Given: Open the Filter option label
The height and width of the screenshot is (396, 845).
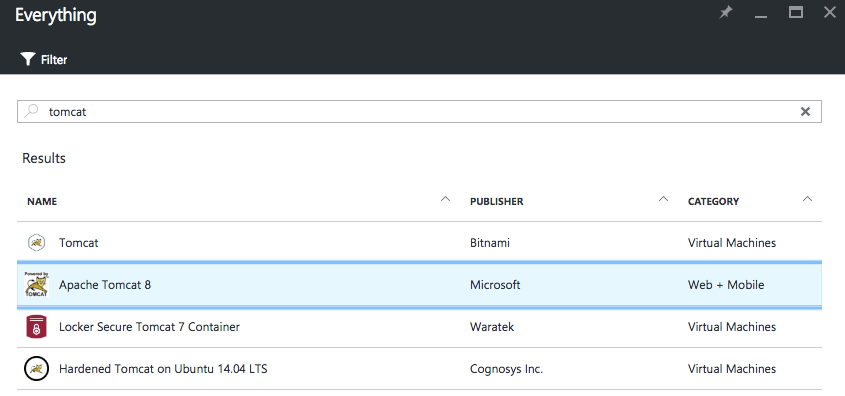Looking at the screenshot, I should tap(54, 60).
